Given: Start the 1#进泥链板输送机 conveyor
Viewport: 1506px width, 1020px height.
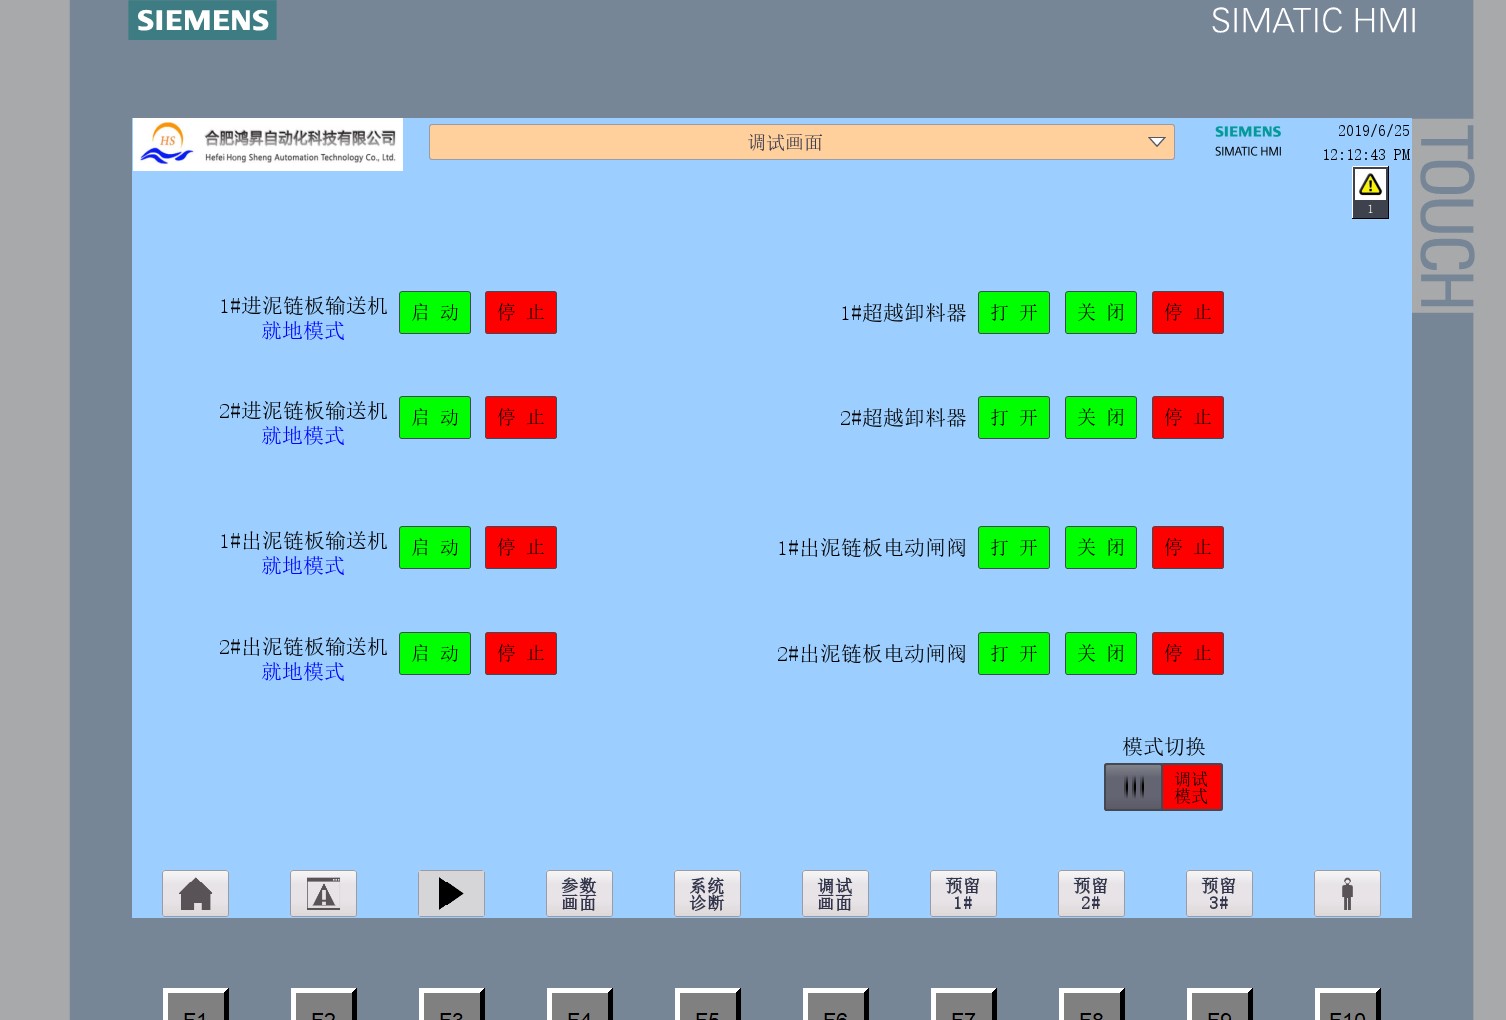Looking at the screenshot, I should 435,312.
